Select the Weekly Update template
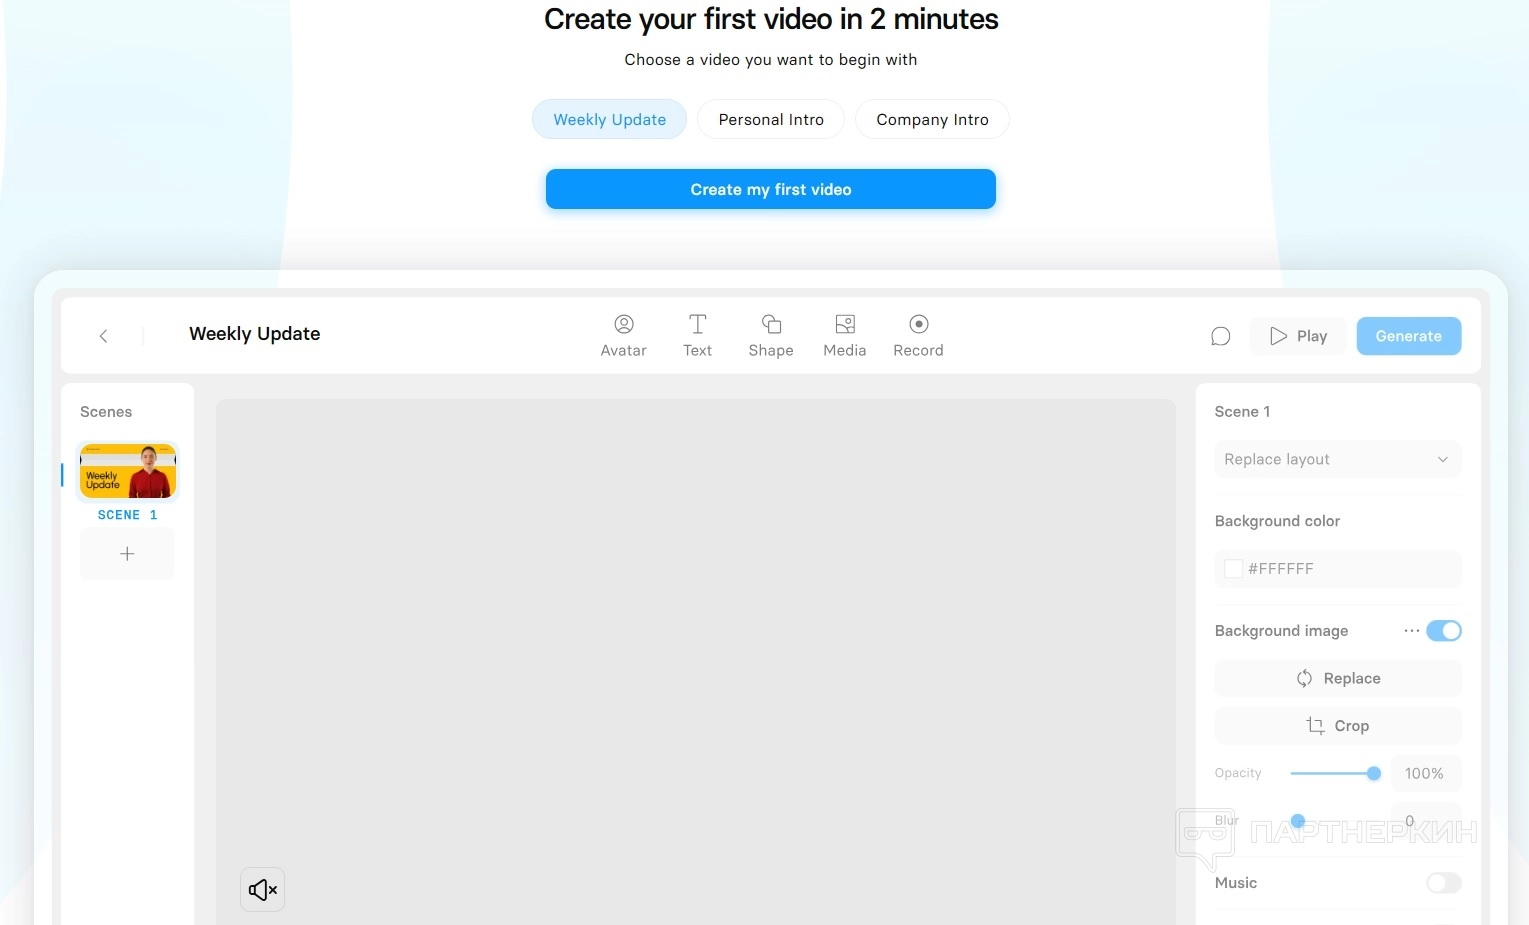The image size is (1529, 925). [x=609, y=119]
